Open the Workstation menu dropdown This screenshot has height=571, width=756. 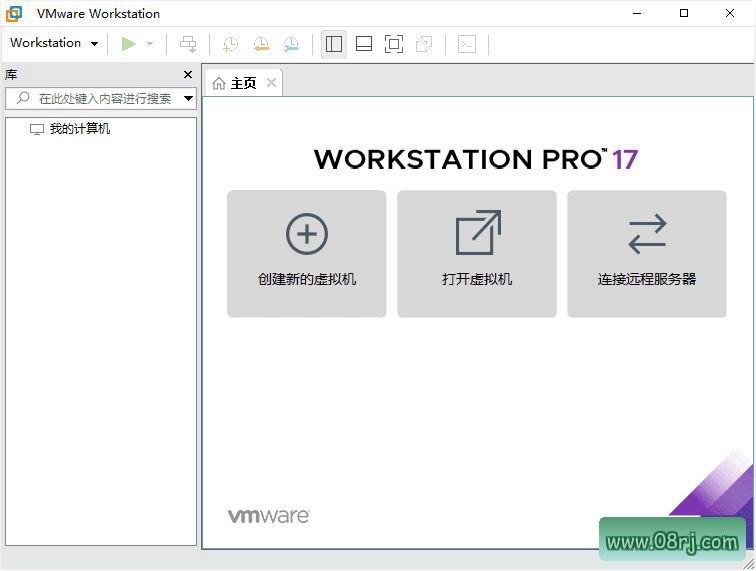[54, 43]
